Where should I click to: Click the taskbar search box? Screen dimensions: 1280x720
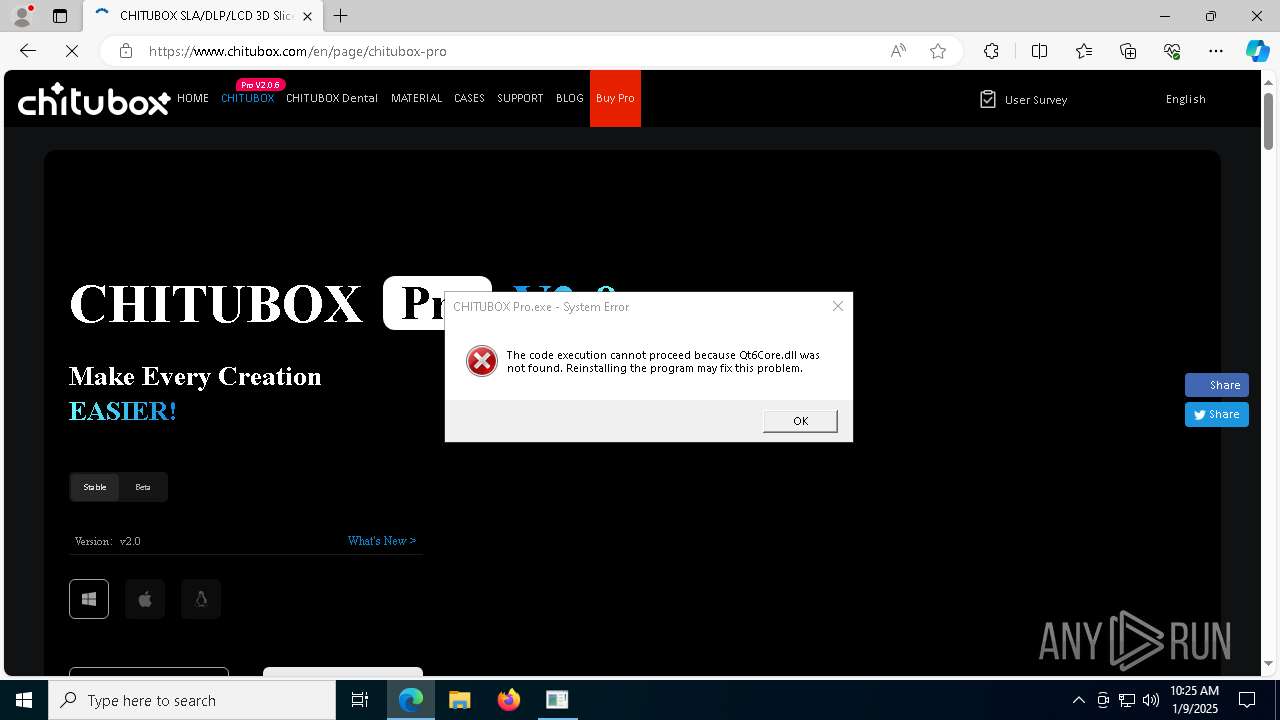[x=192, y=700]
